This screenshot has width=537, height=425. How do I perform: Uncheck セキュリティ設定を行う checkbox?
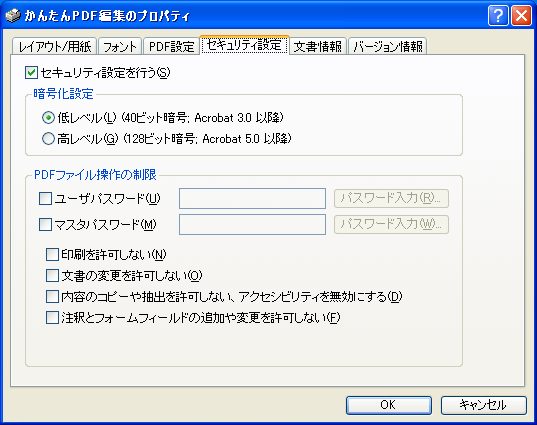point(32,73)
